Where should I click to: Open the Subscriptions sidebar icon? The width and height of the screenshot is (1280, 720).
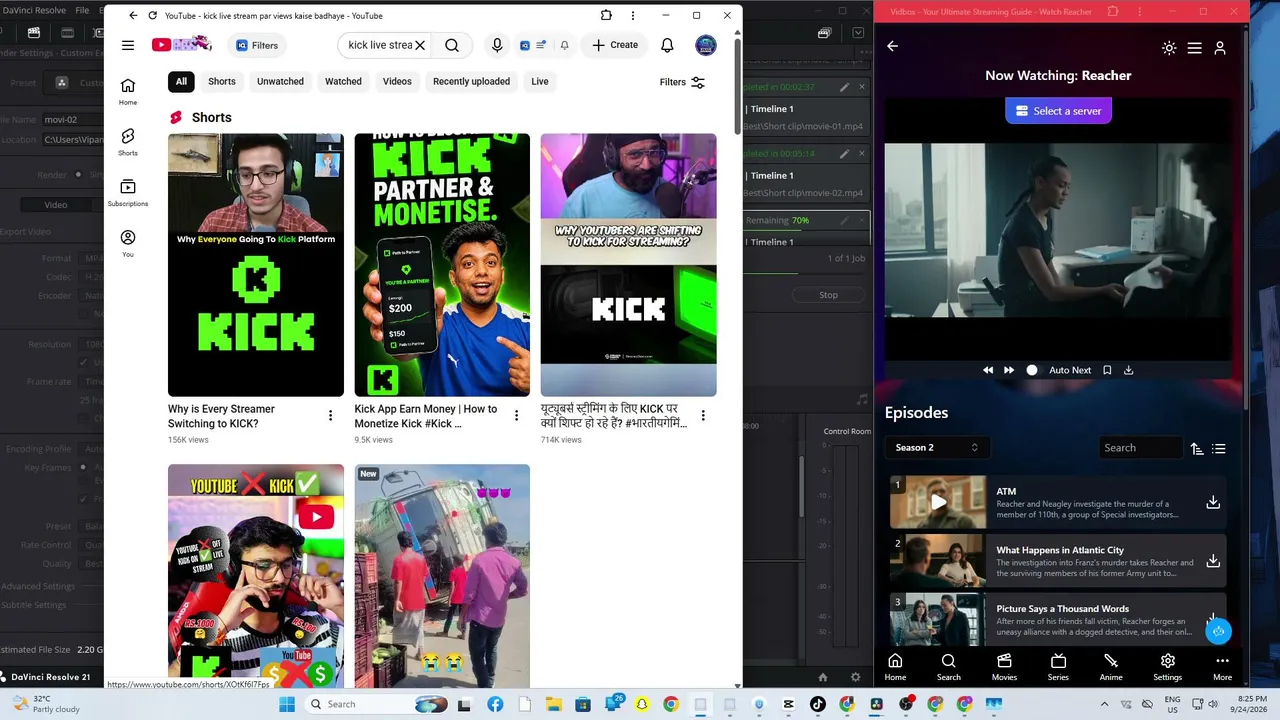coord(128,192)
